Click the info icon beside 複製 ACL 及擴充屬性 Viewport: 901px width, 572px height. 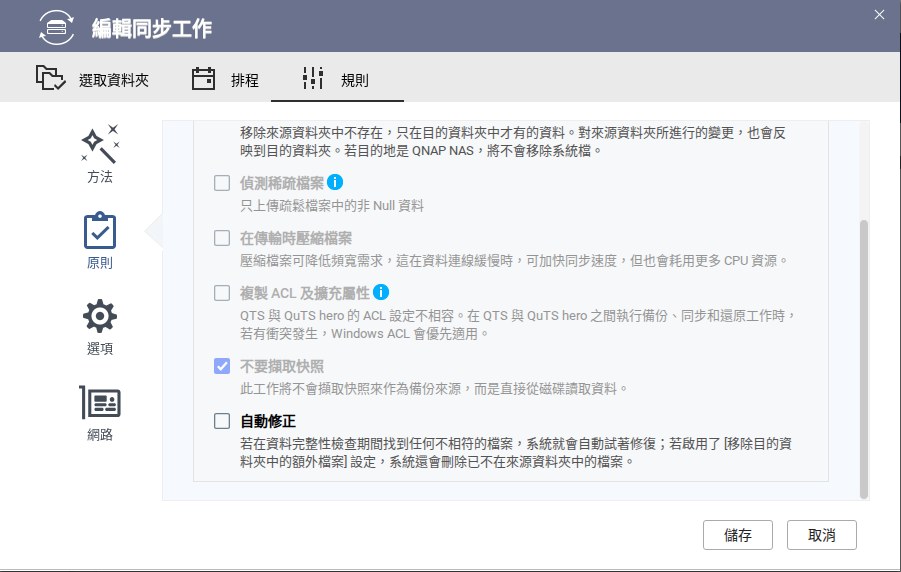click(x=381, y=292)
